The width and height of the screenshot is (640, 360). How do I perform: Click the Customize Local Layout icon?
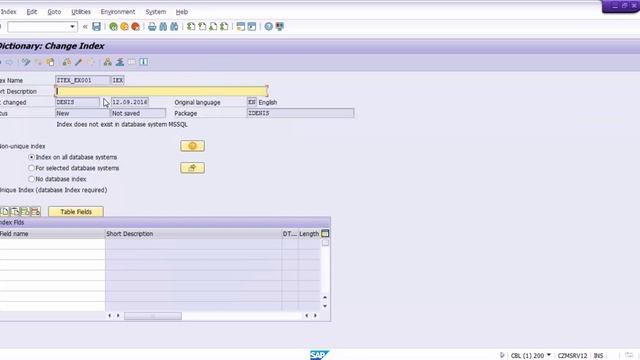pyautogui.click(x=280, y=27)
